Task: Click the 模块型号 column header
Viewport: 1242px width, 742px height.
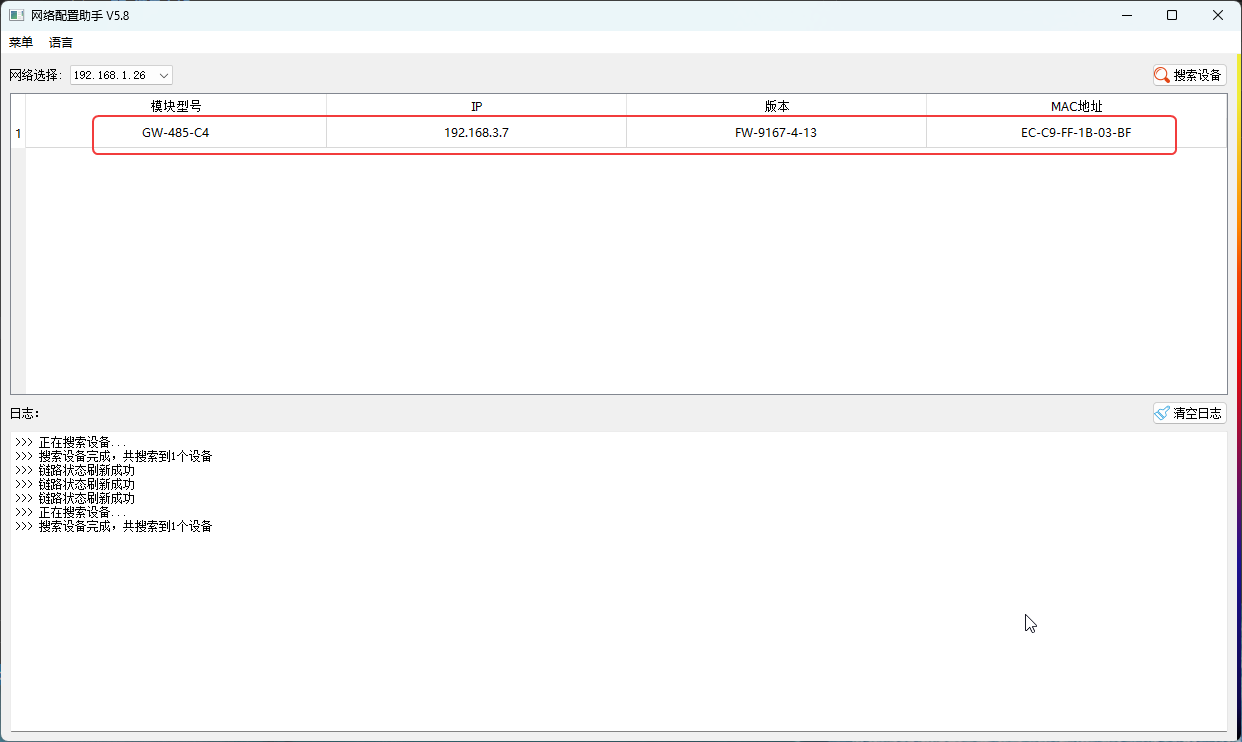Action: [176, 106]
